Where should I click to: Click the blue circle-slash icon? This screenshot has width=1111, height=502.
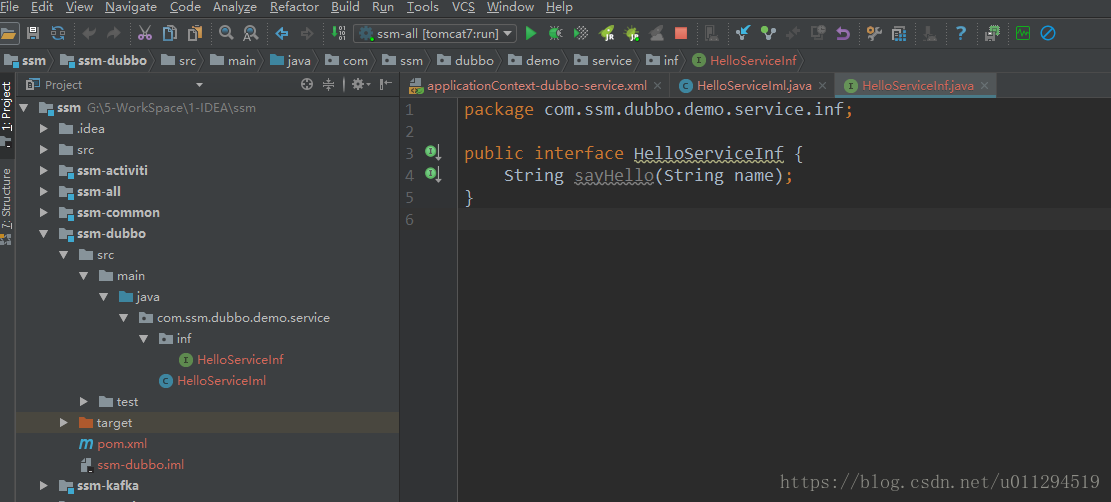[1047, 33]
